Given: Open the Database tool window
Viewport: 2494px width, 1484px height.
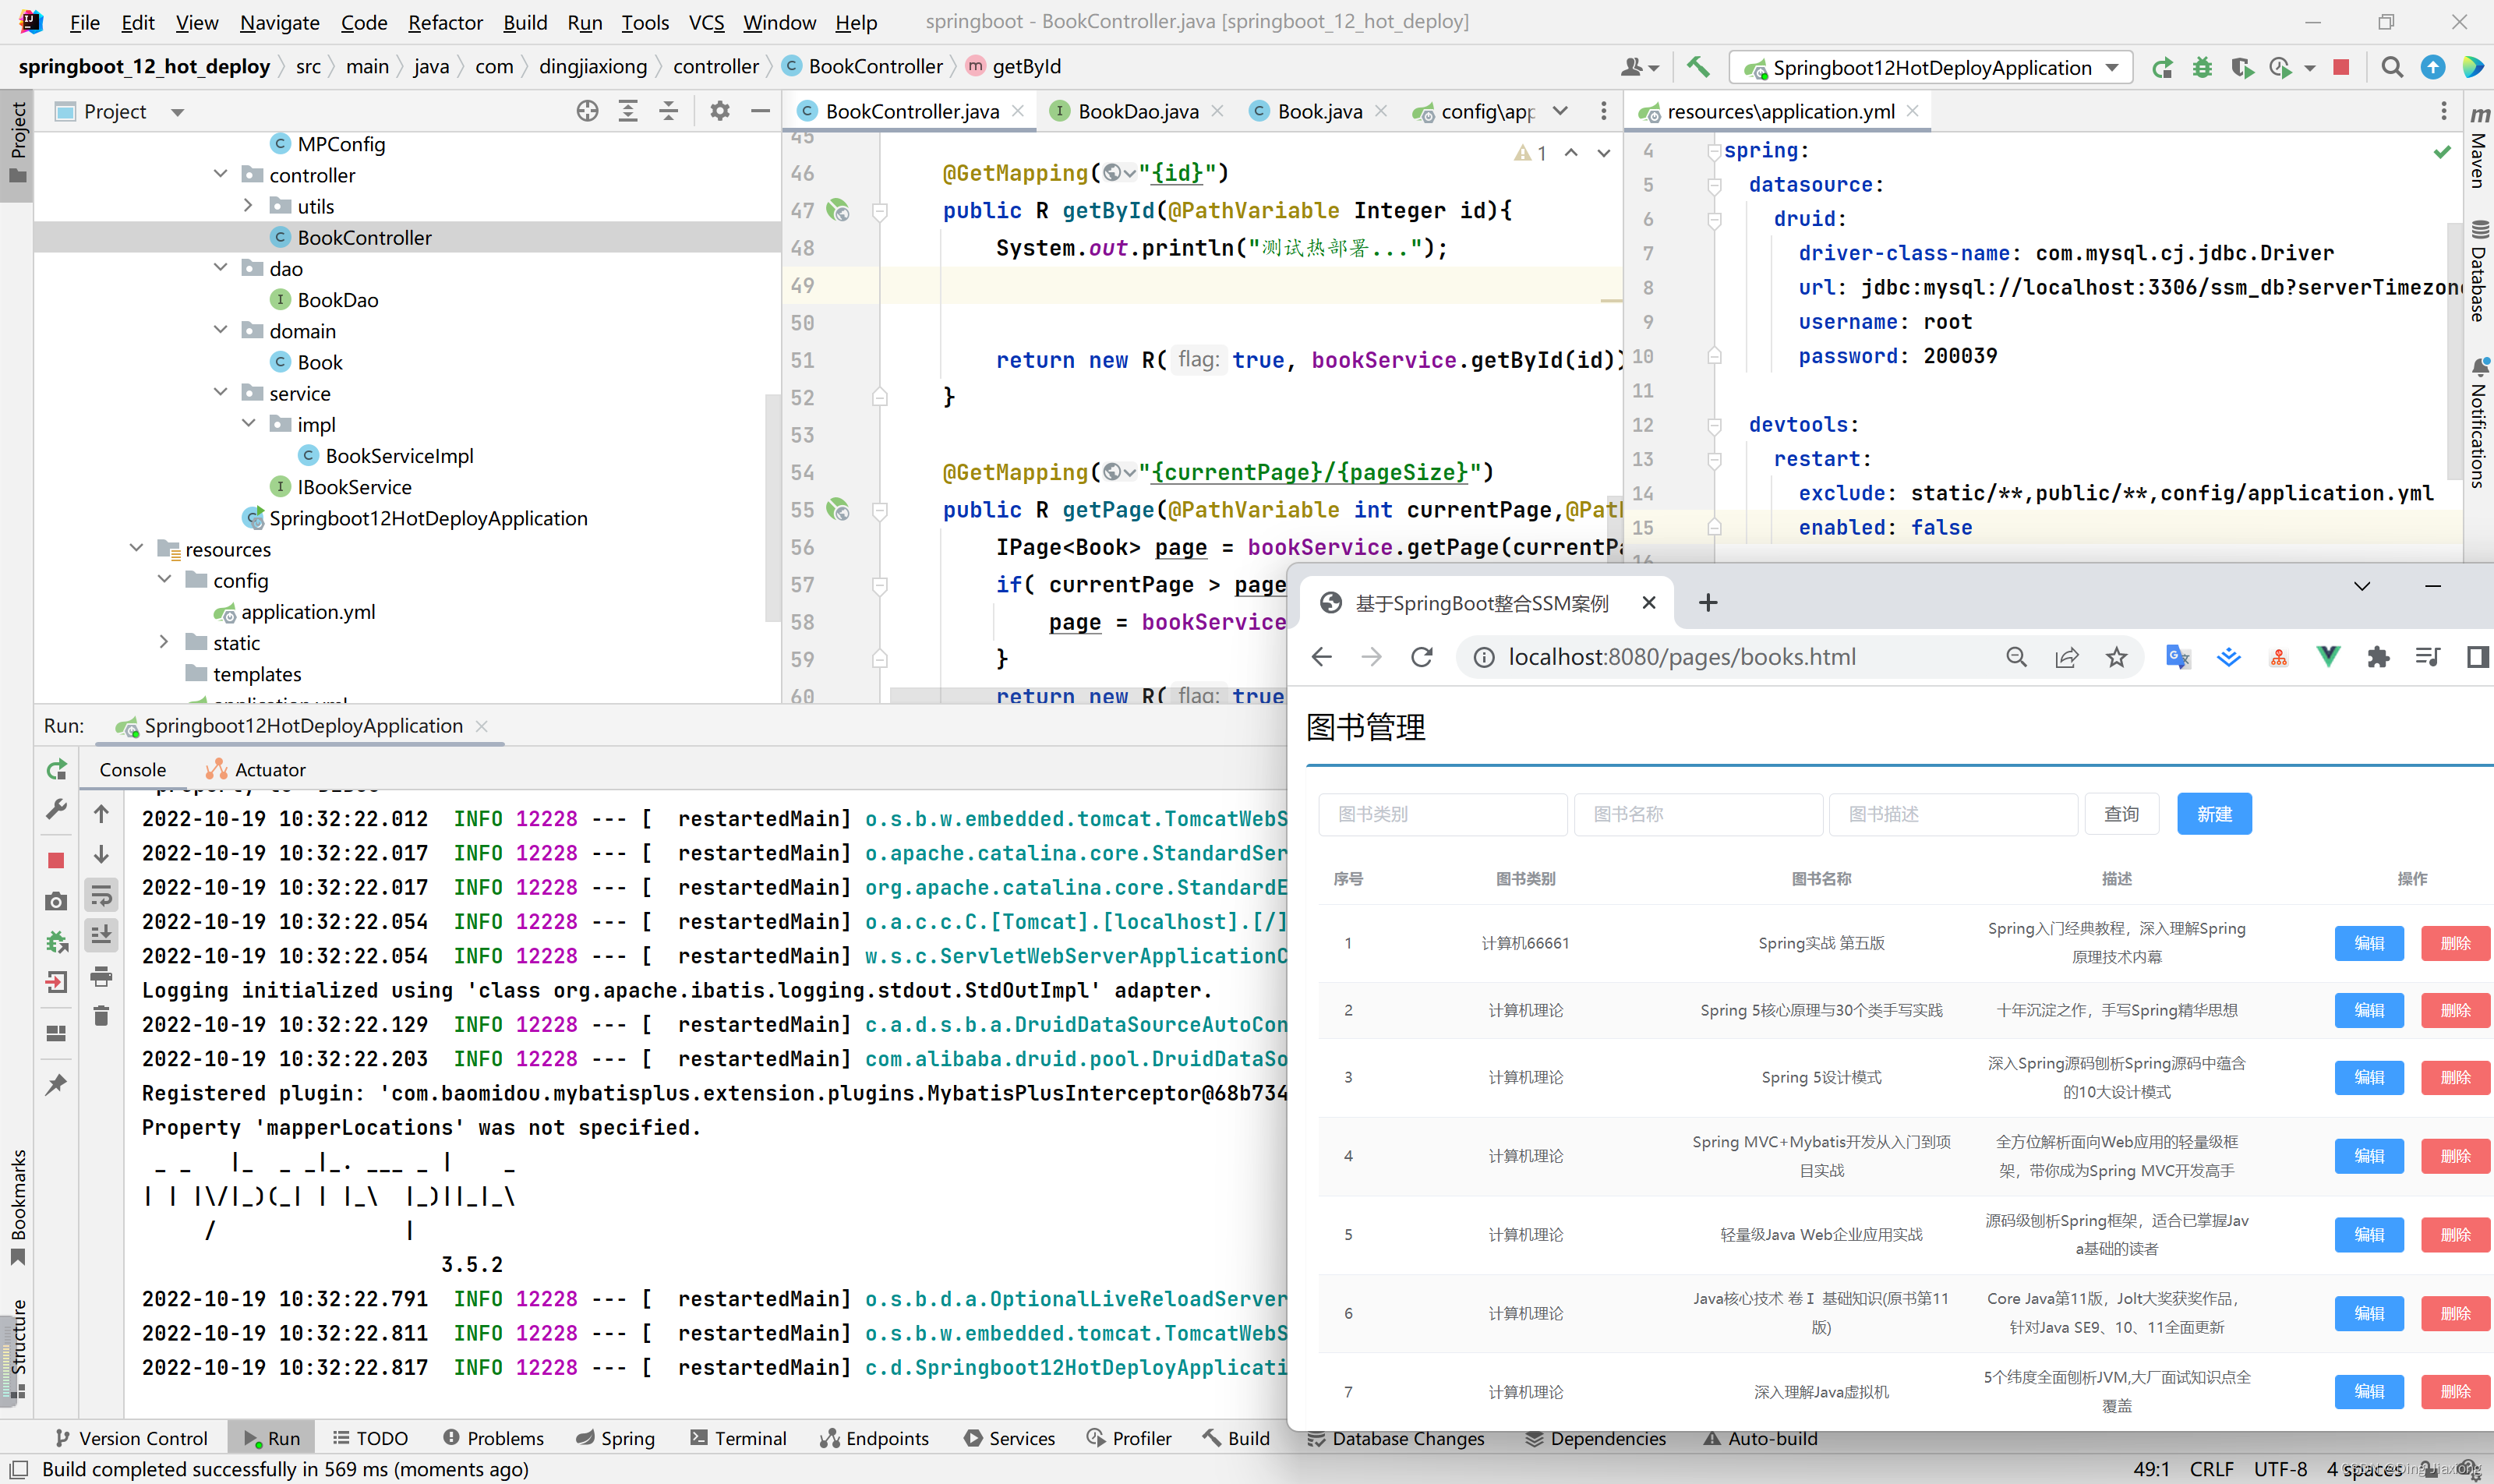Looking at the screenshot, I should point(2479,271).
